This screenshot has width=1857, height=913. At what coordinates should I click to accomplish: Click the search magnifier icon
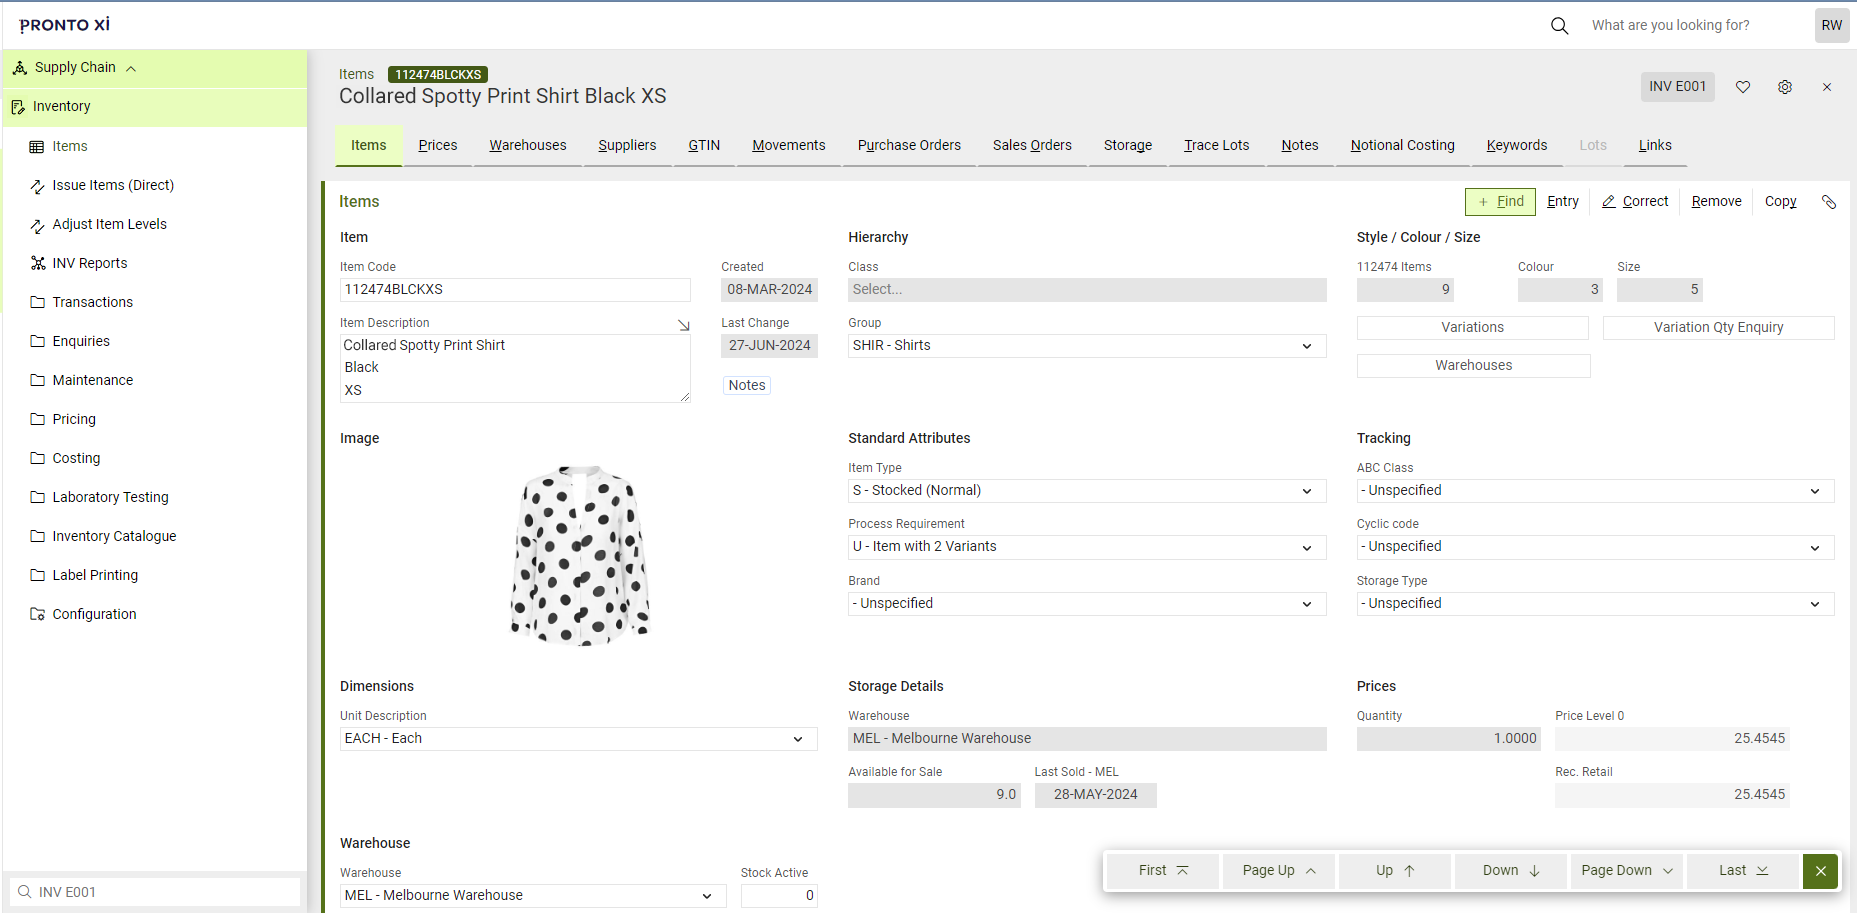pyautogui.click(x=1559, y=25)
